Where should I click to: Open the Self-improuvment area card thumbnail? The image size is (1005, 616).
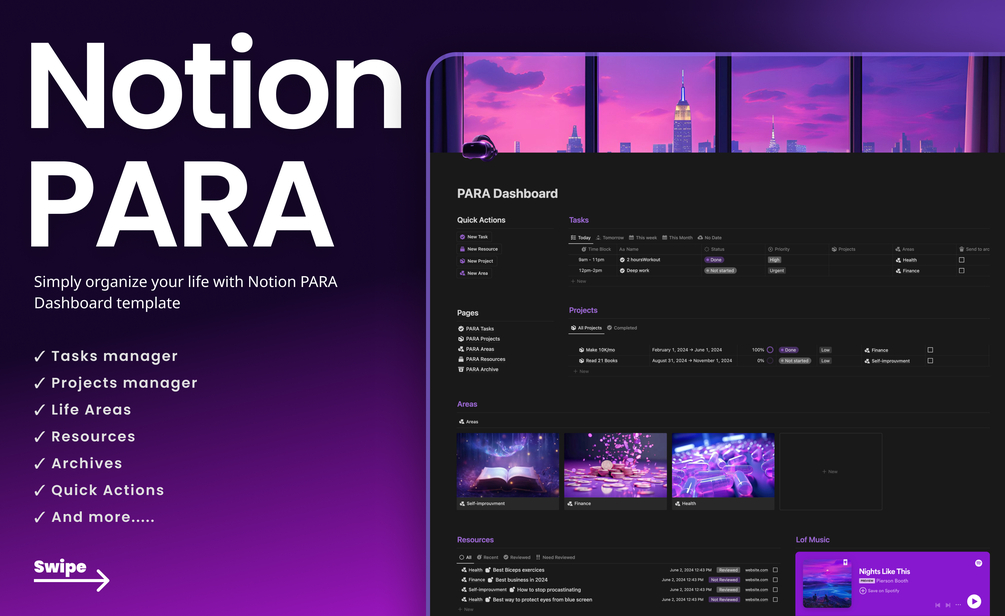pyautogui.click(x=508, y=465)
